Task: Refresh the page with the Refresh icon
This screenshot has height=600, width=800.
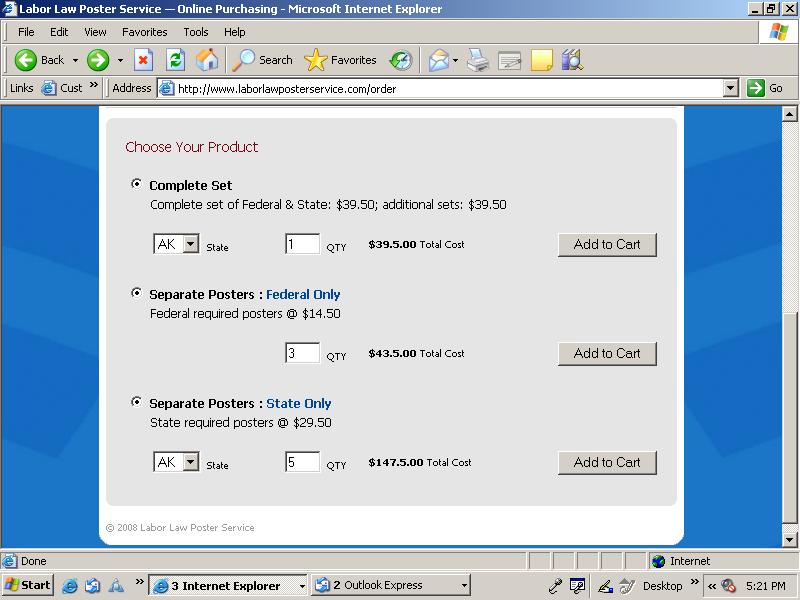Action: (x=175, y=60)
